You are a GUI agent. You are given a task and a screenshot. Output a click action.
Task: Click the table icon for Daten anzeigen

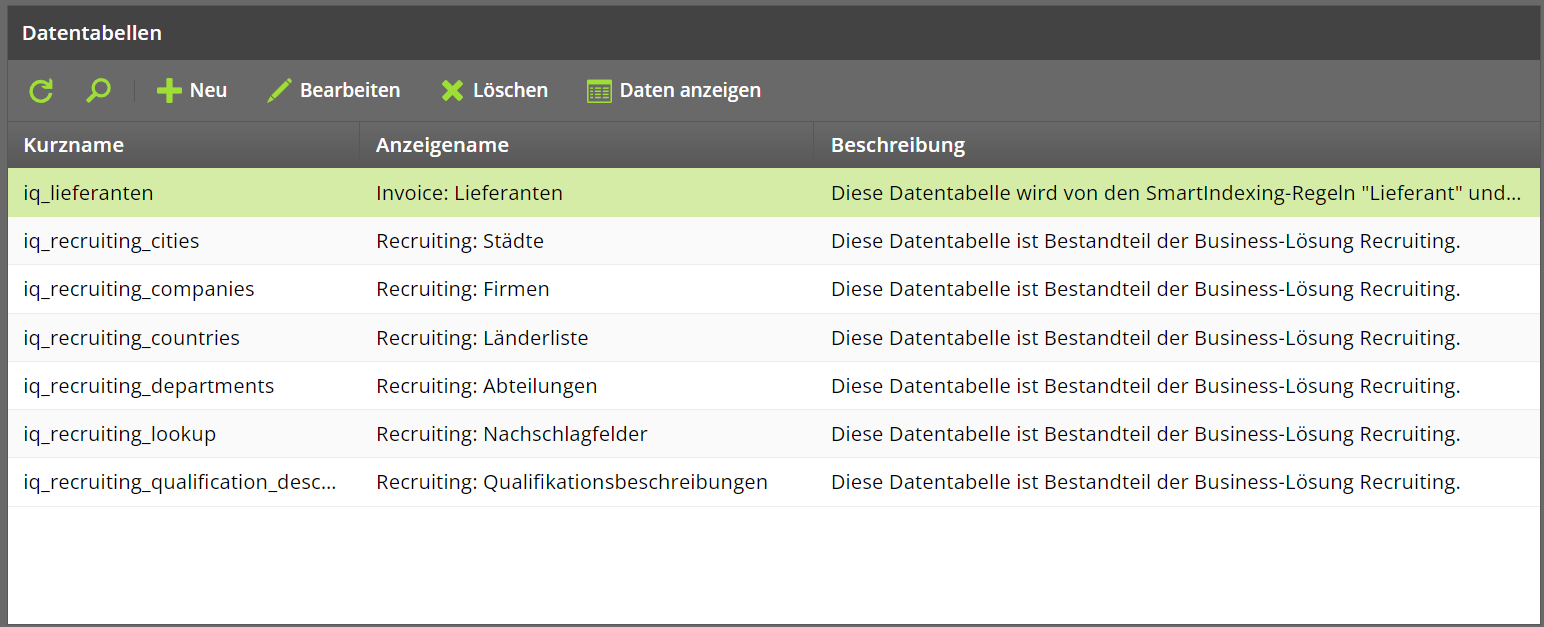[599, 91]
